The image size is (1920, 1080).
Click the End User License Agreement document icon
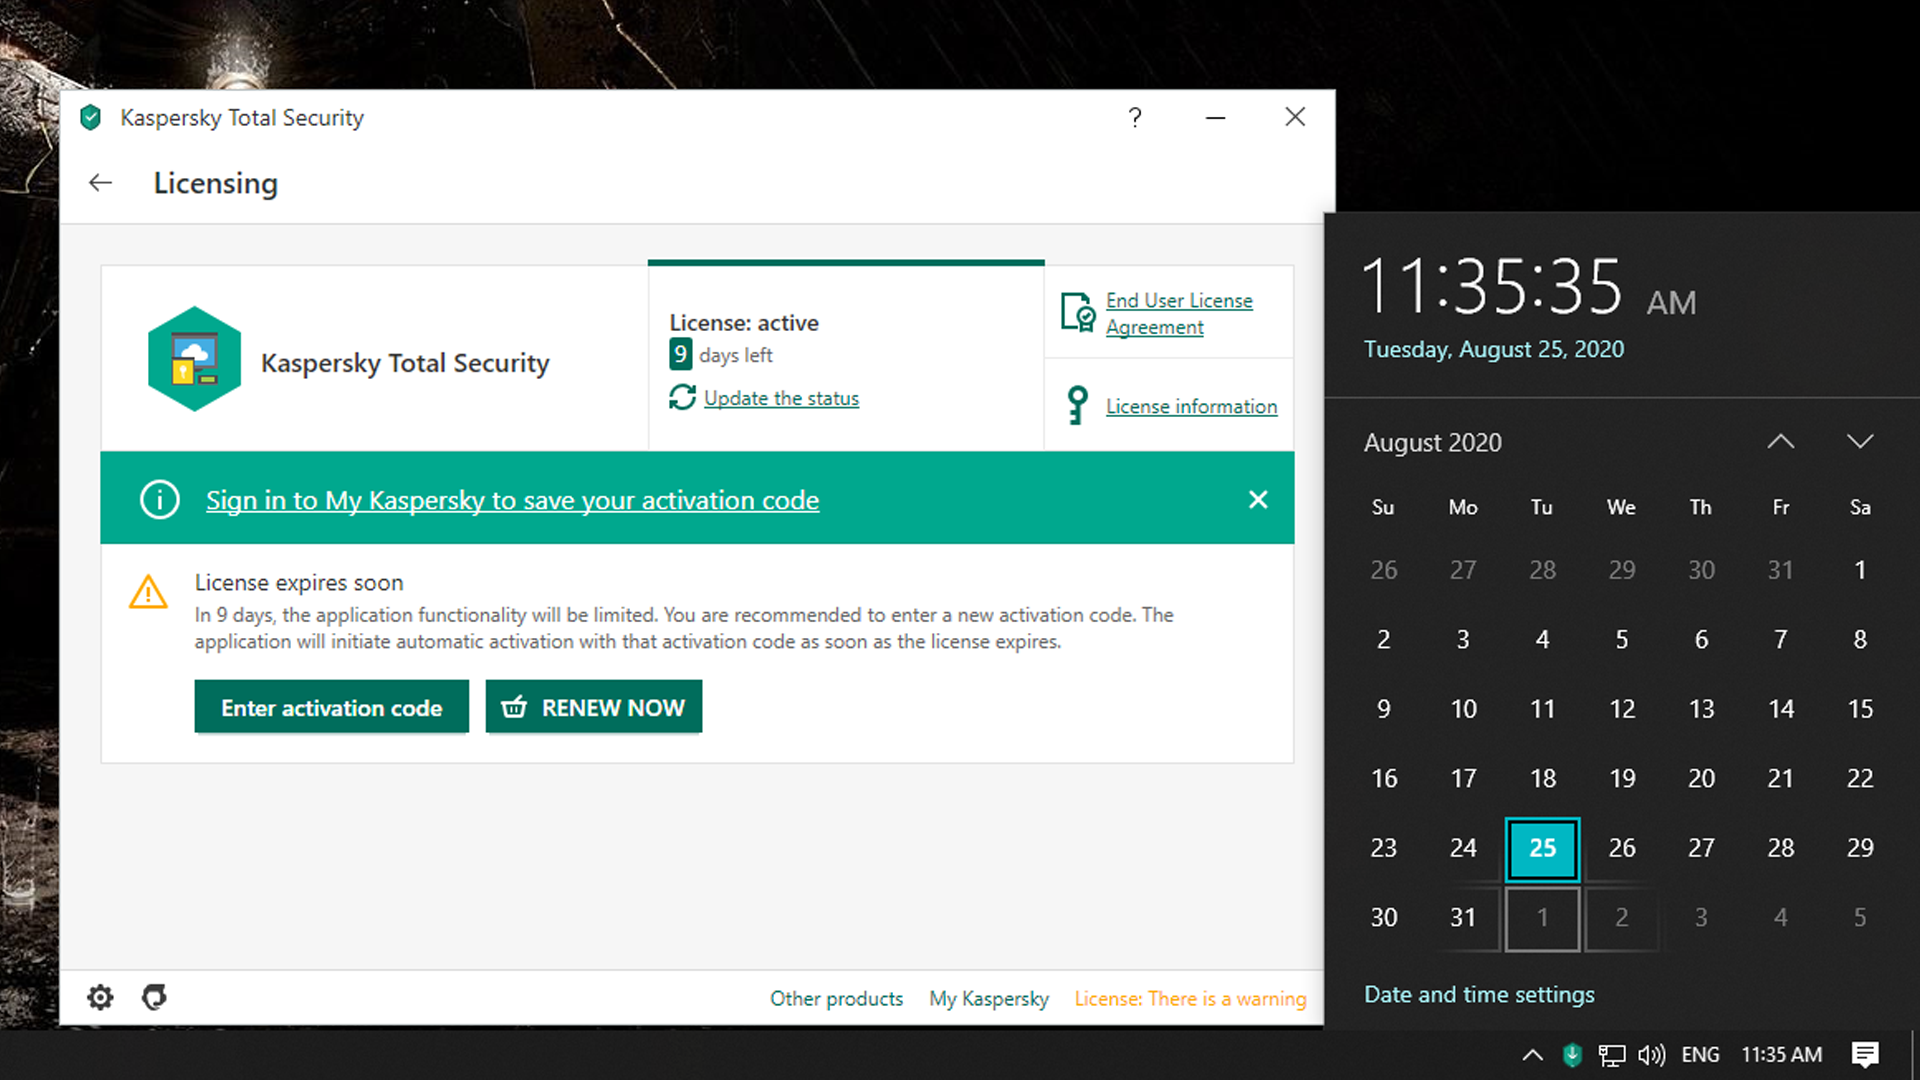tap(1077, 313)
